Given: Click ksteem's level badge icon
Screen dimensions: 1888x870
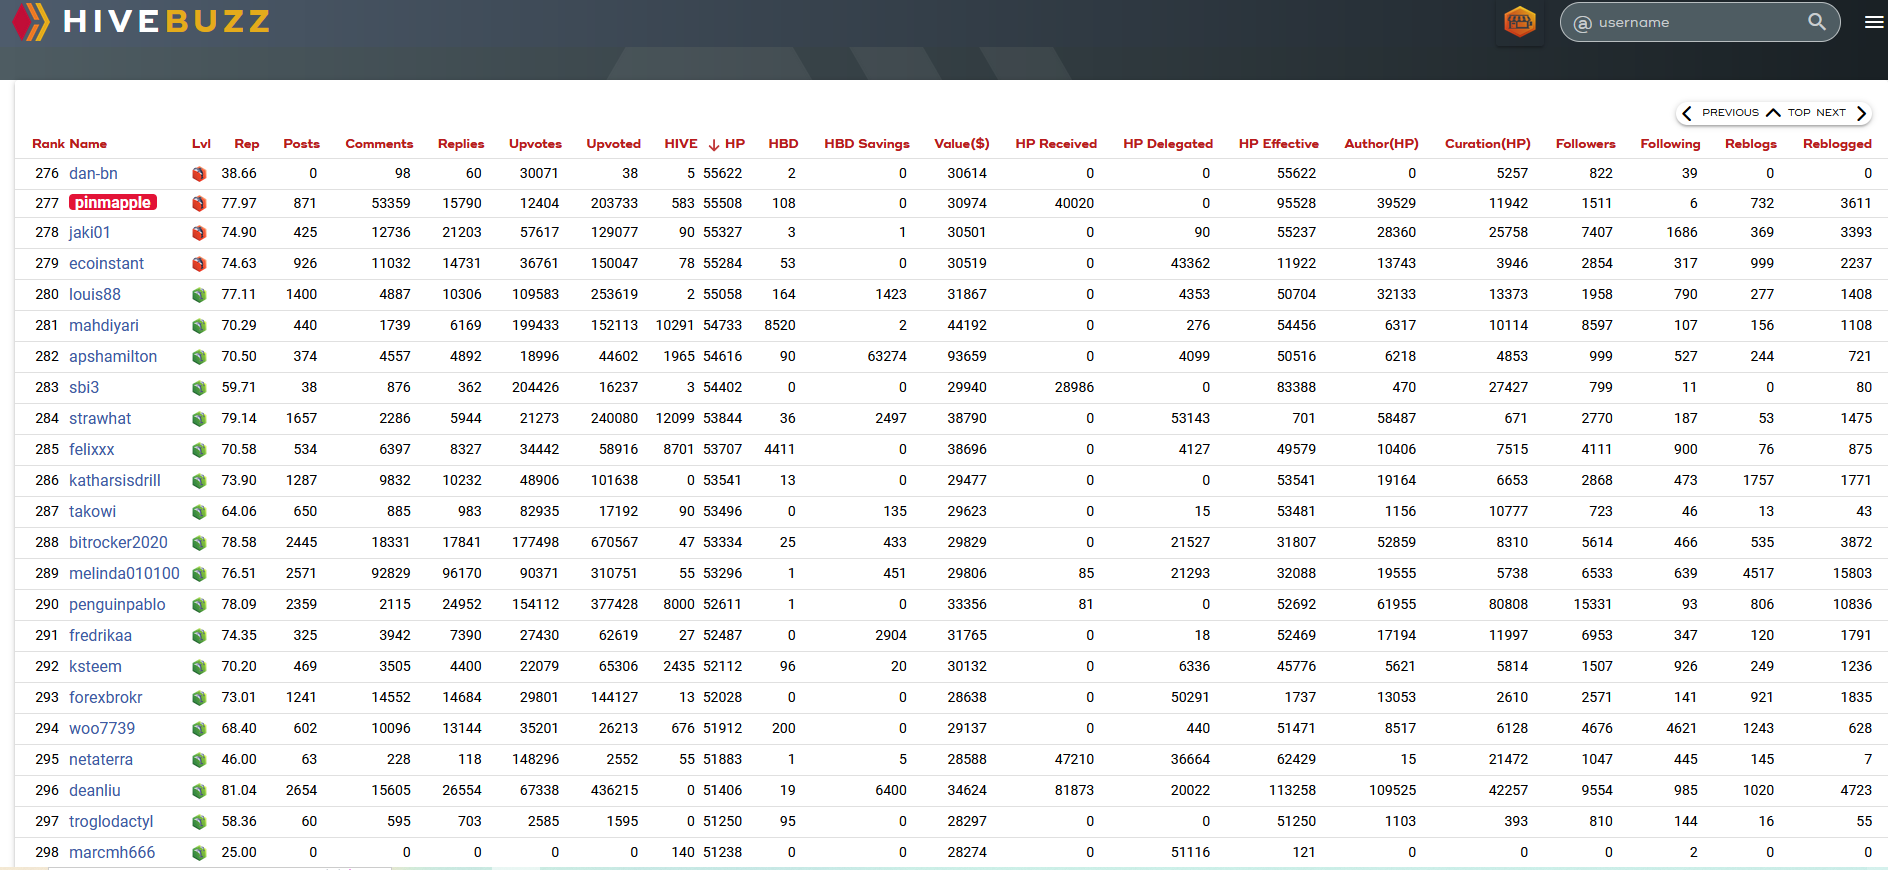Looking at the screenshot, I should (199, 667).
